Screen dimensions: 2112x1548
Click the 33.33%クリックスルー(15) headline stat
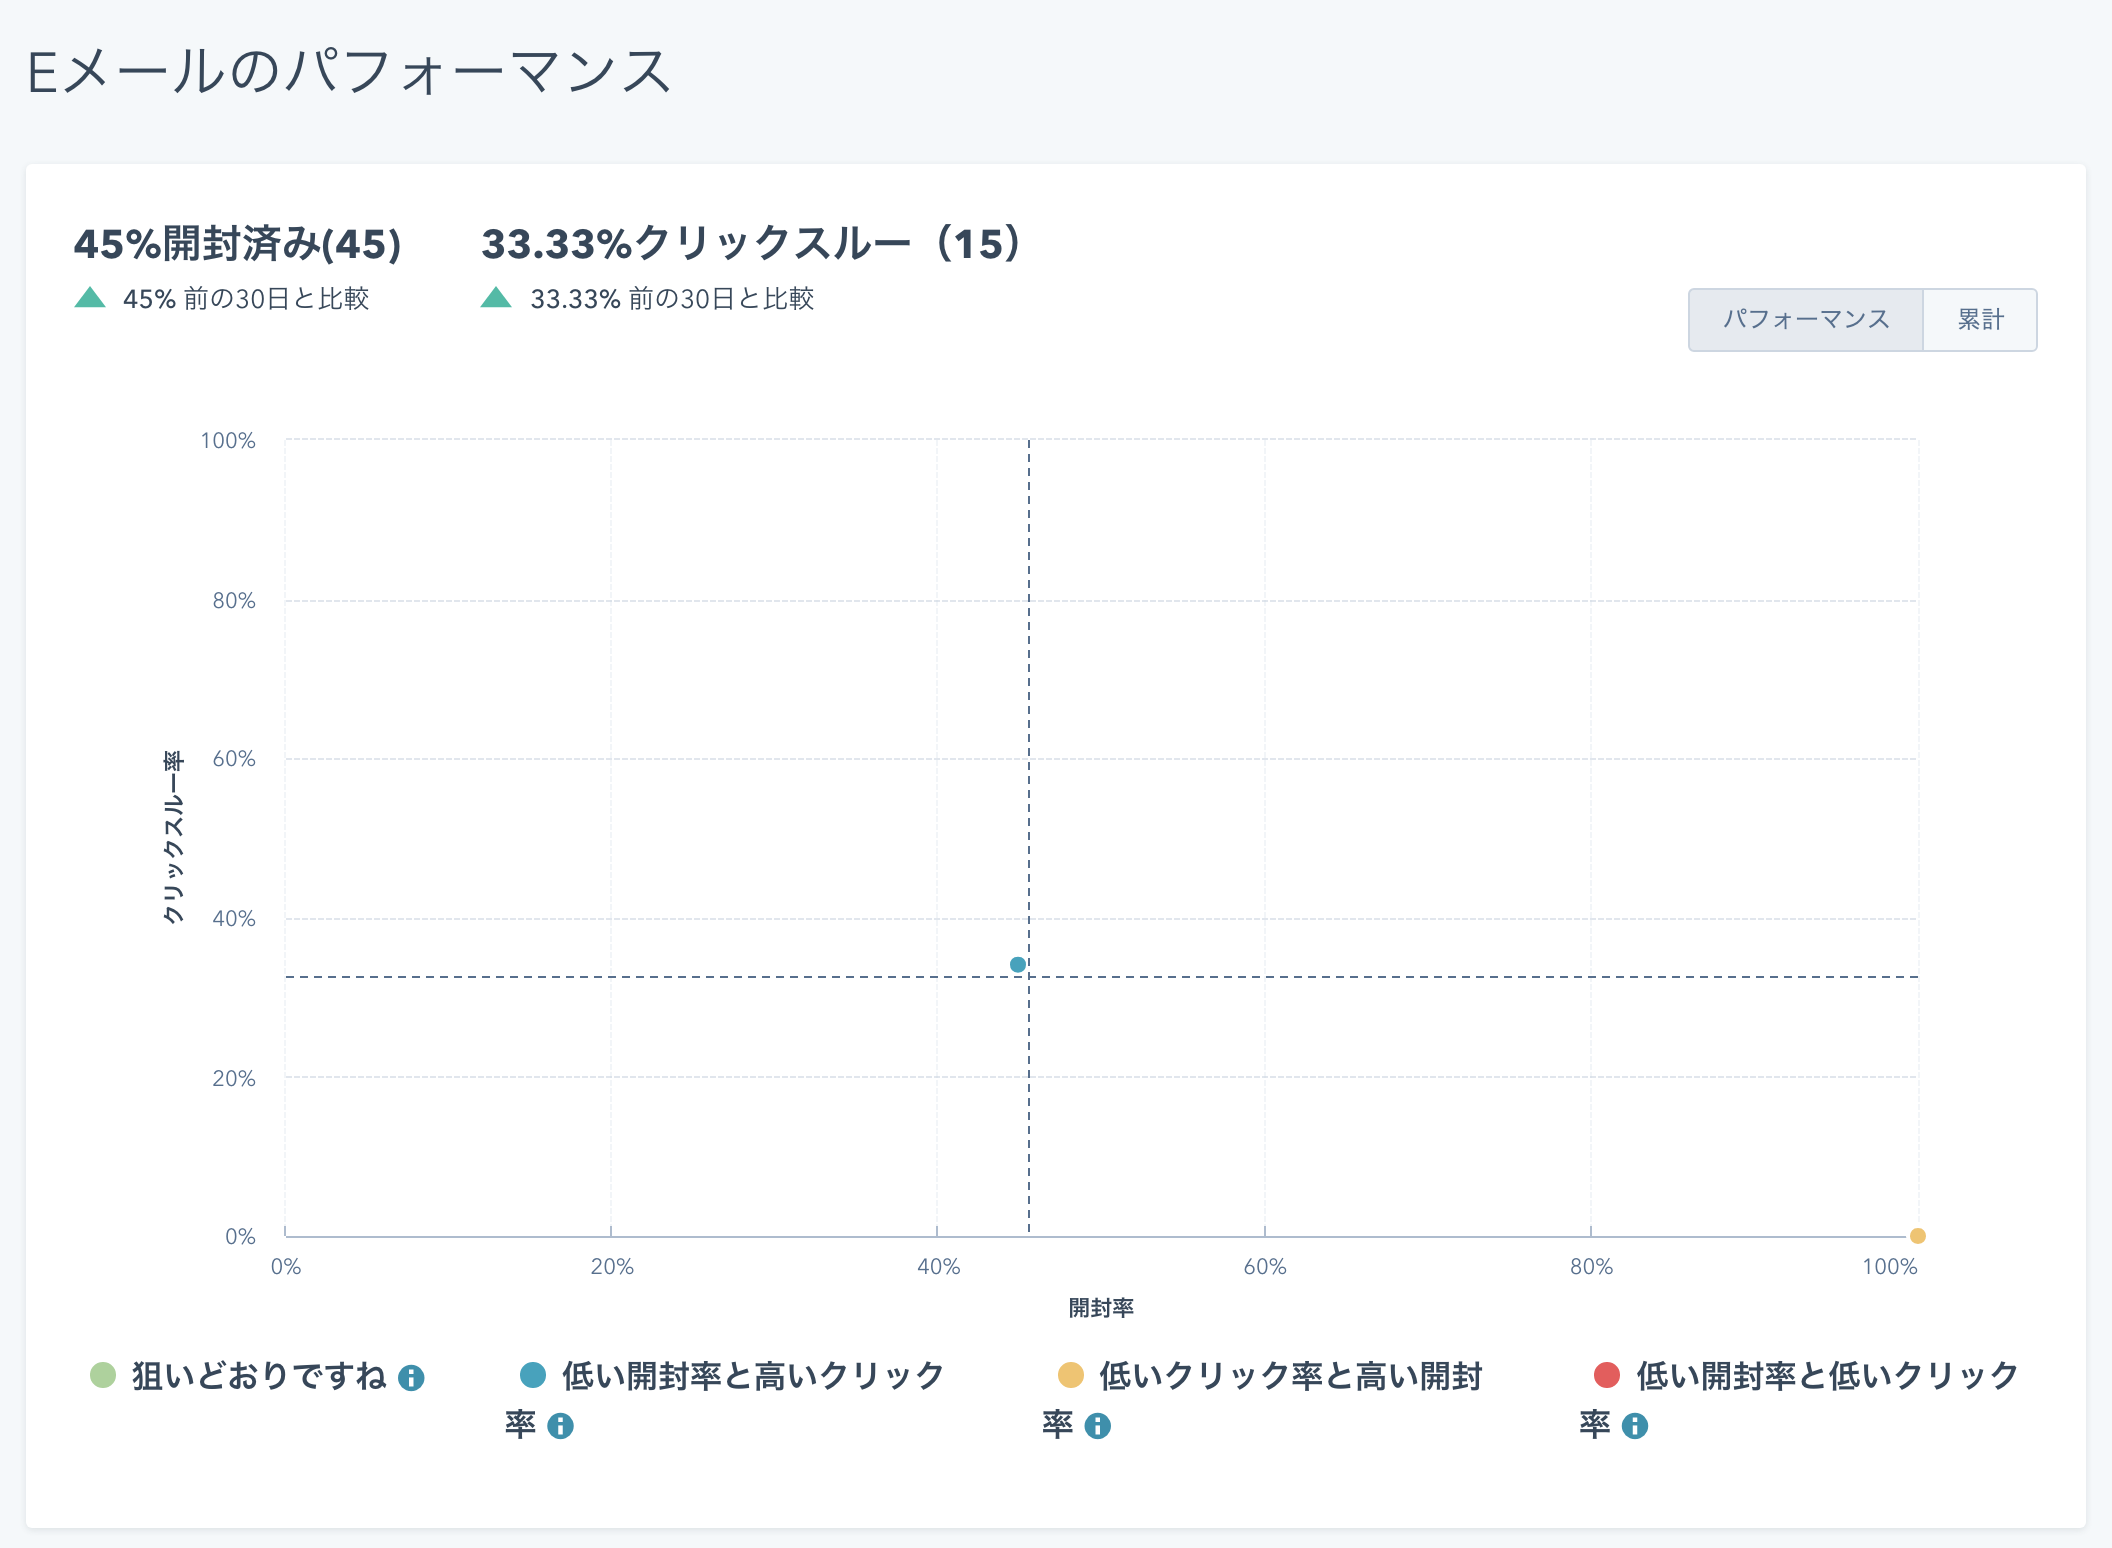(x=750, y=244)
